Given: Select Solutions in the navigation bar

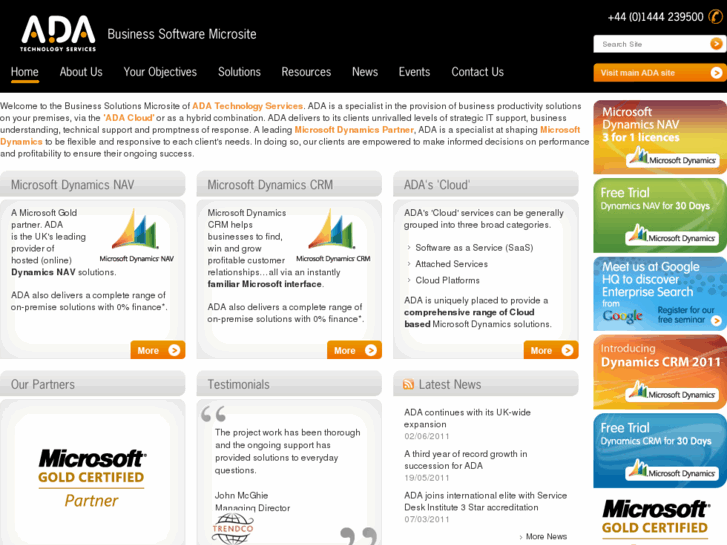Looking at the screenshot, I should coord(239,72).
